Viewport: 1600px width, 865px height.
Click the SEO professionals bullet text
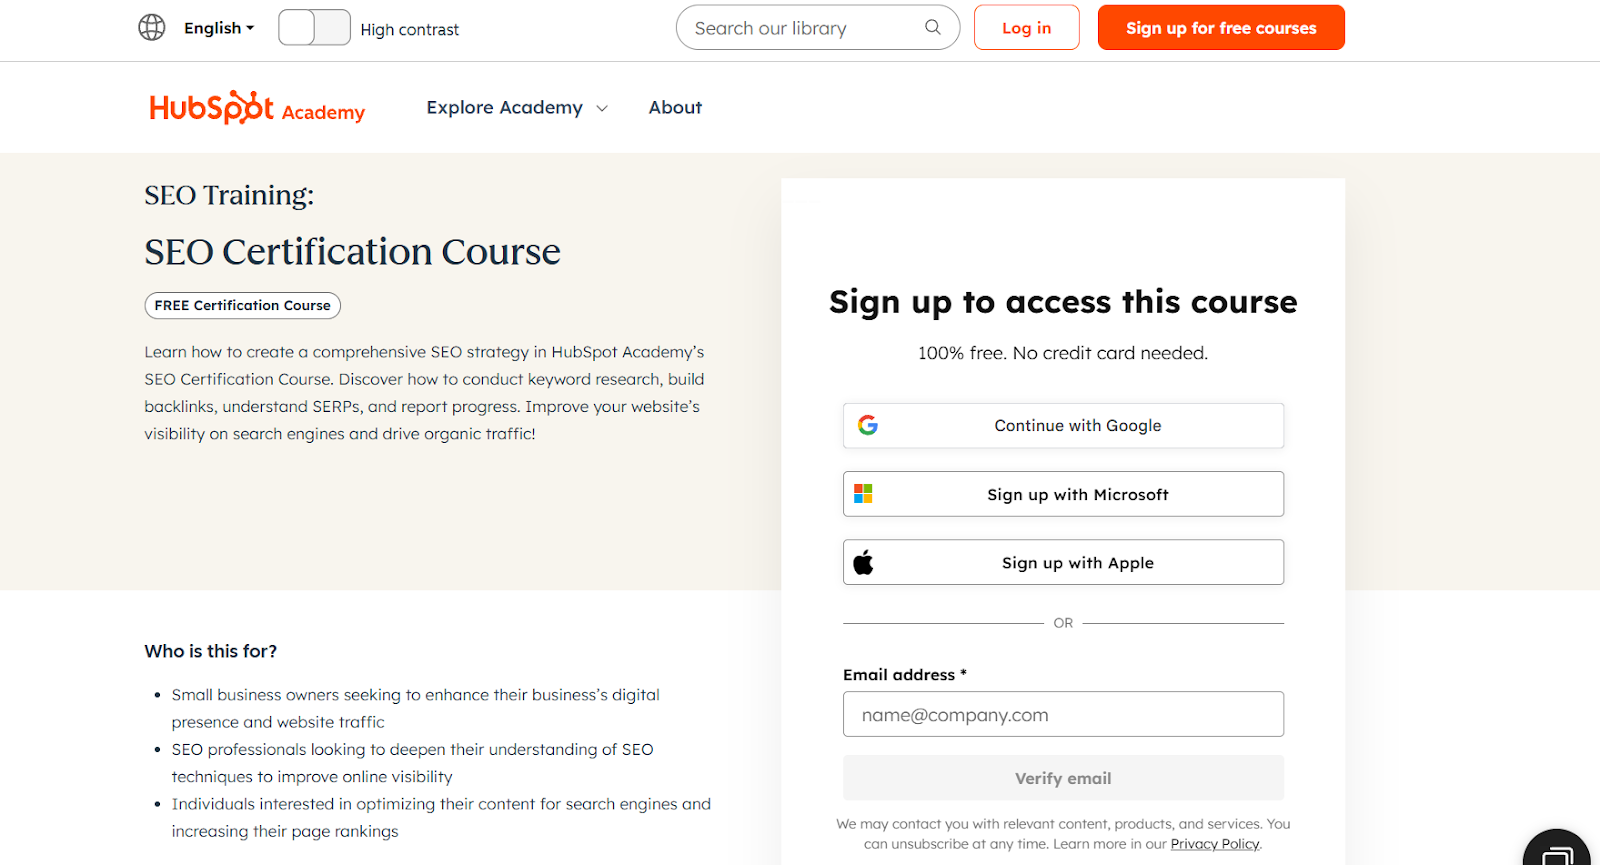412,763
